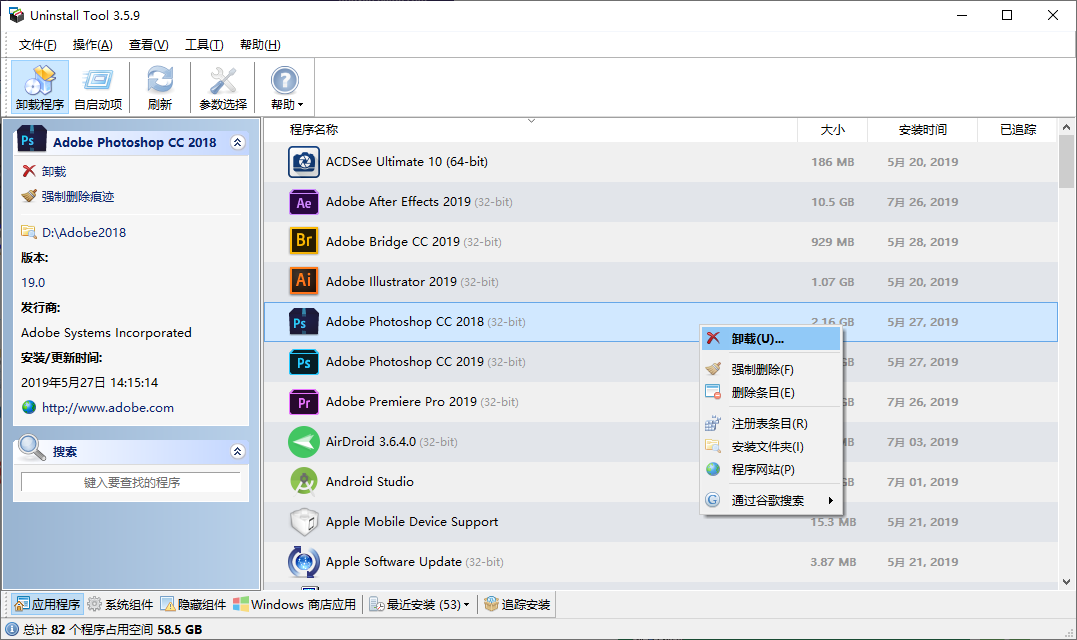Open the 卸载程序 uninstaller toolbar button
The width and height of the screenshot is (1077, 640).
[40, 87]
